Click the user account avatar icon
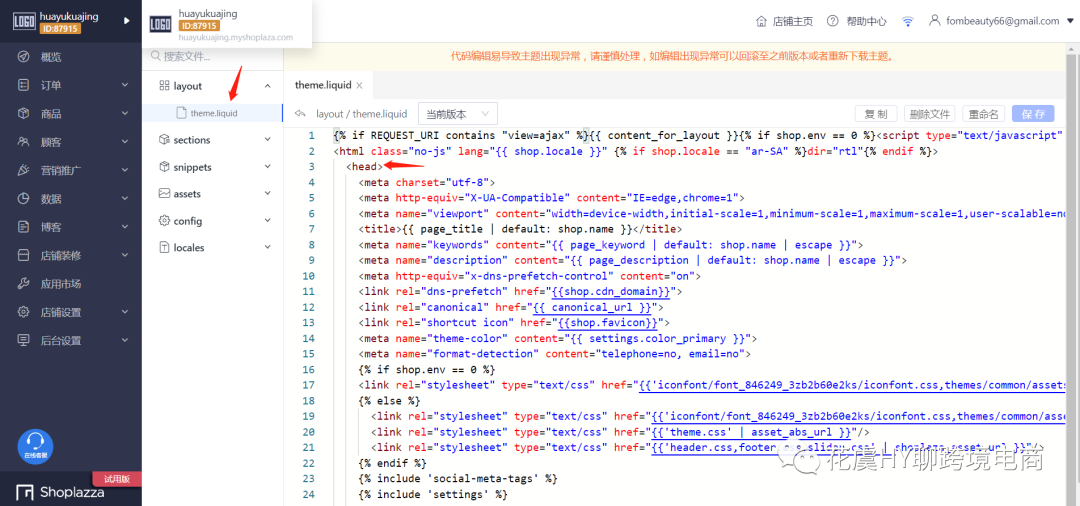This screenshot has width=1080, height=506. pyautogui.click(x=934, y=21)
